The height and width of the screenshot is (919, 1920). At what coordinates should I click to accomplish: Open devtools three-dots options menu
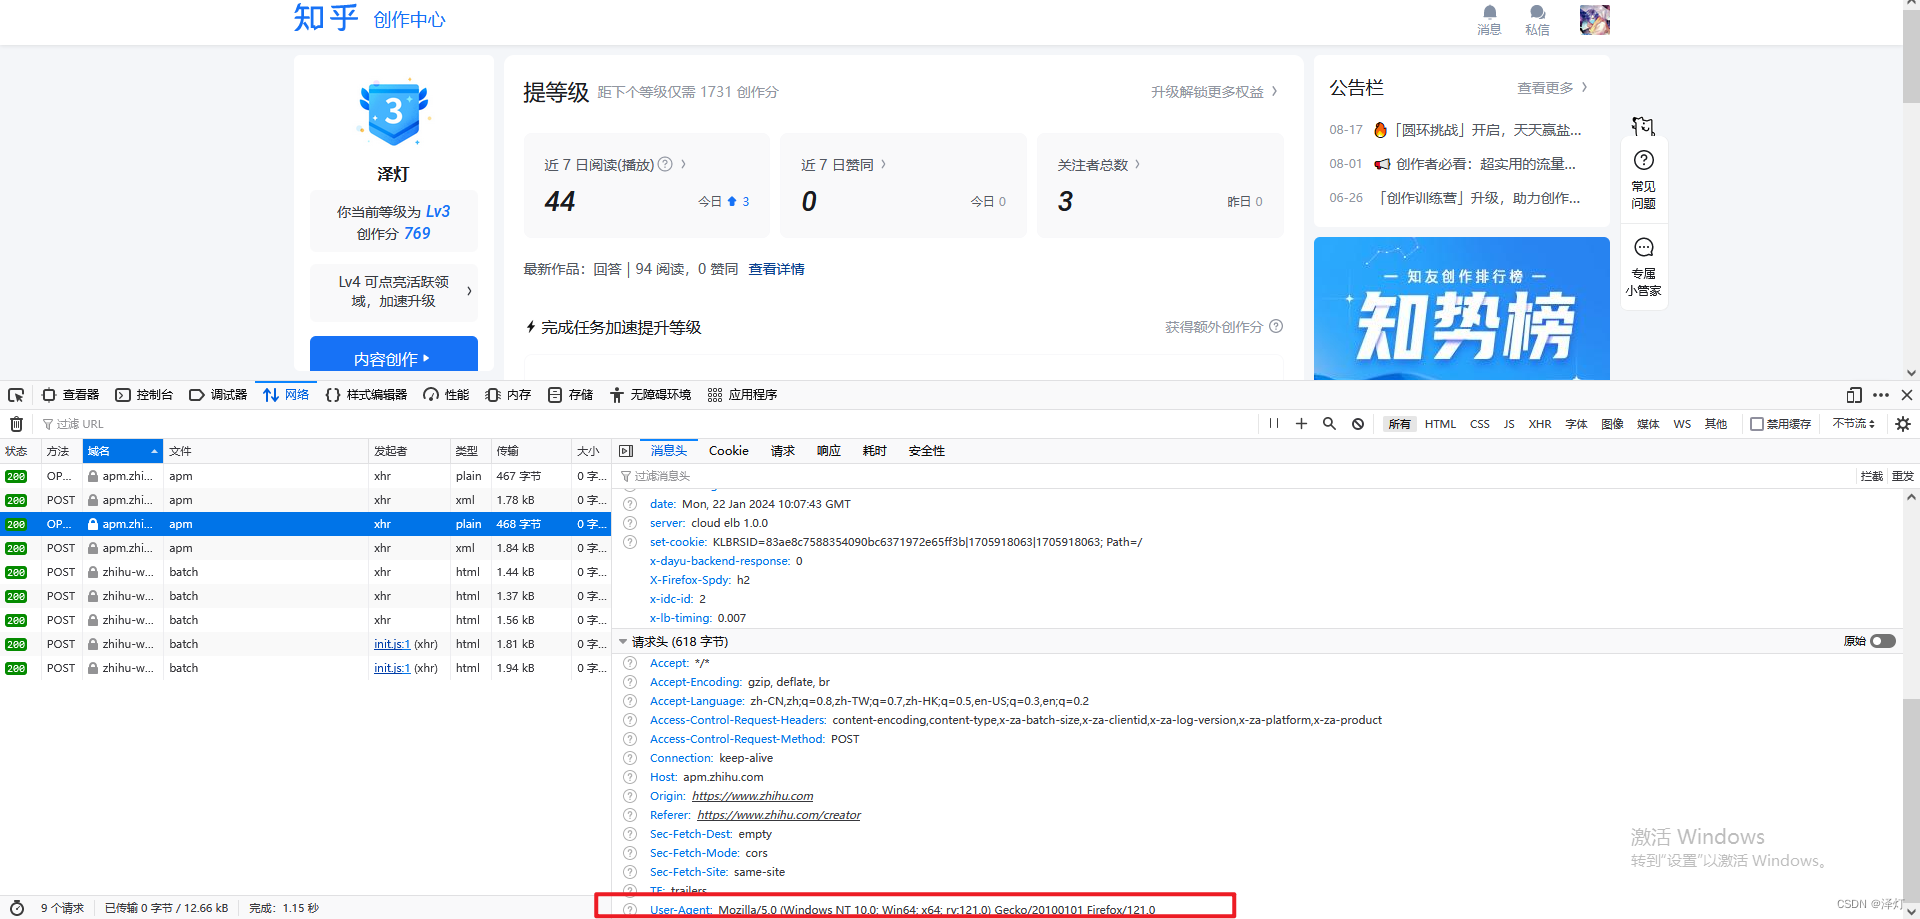point(1881,395)
